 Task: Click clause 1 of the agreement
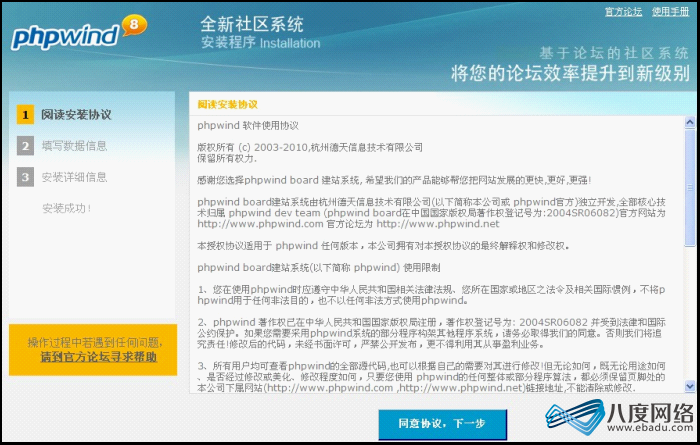coord(431,295)
